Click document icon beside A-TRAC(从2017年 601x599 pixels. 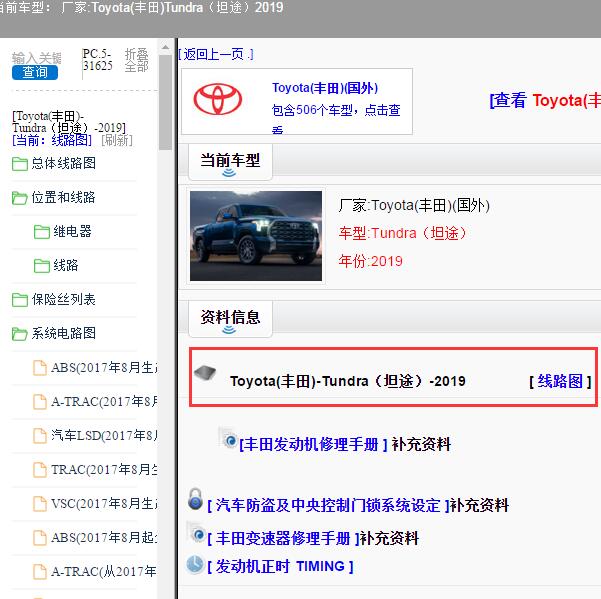(x=40, y=571)
